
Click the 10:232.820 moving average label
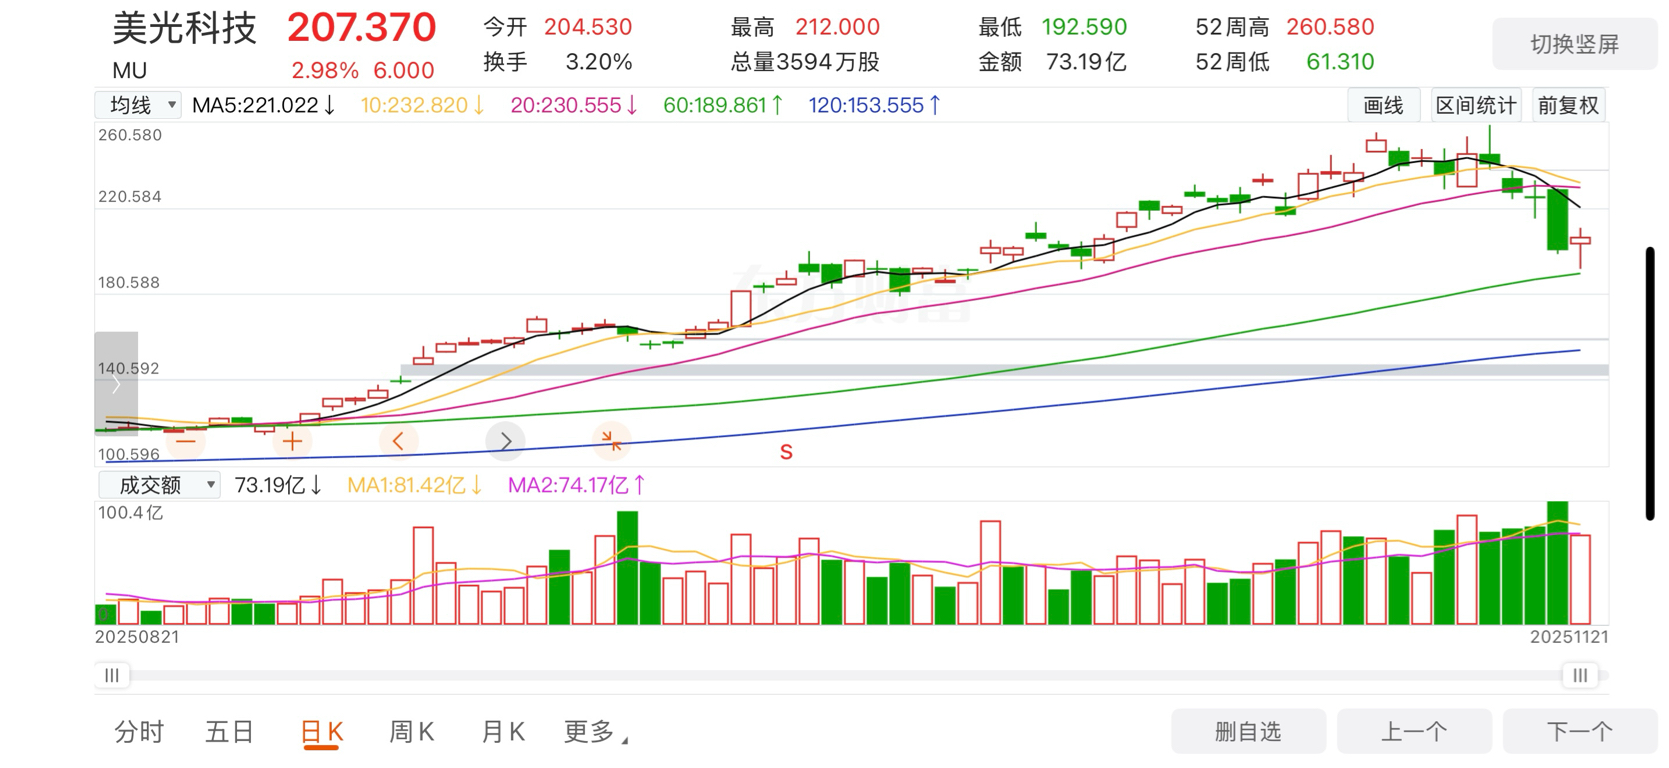[x=423, y=105]
